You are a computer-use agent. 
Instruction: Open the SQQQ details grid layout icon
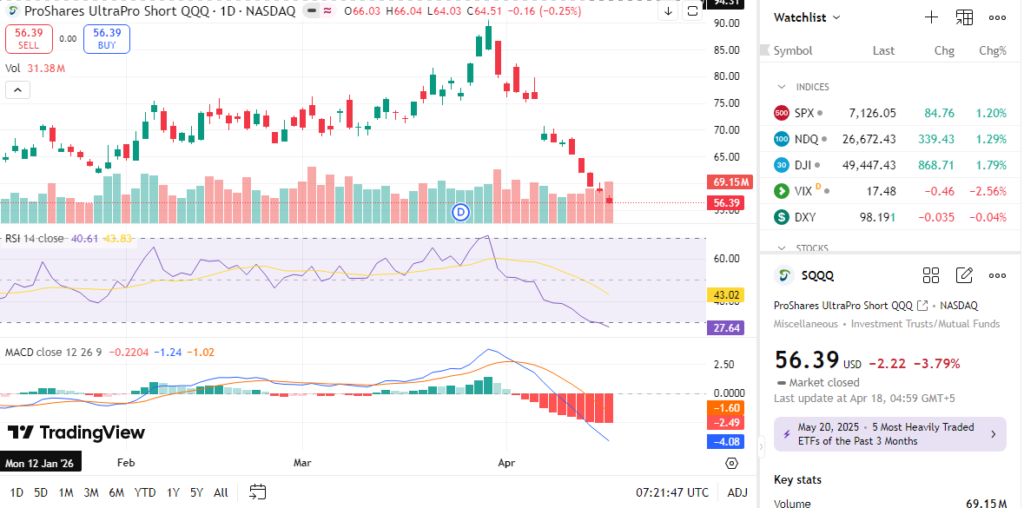(931, 275)
